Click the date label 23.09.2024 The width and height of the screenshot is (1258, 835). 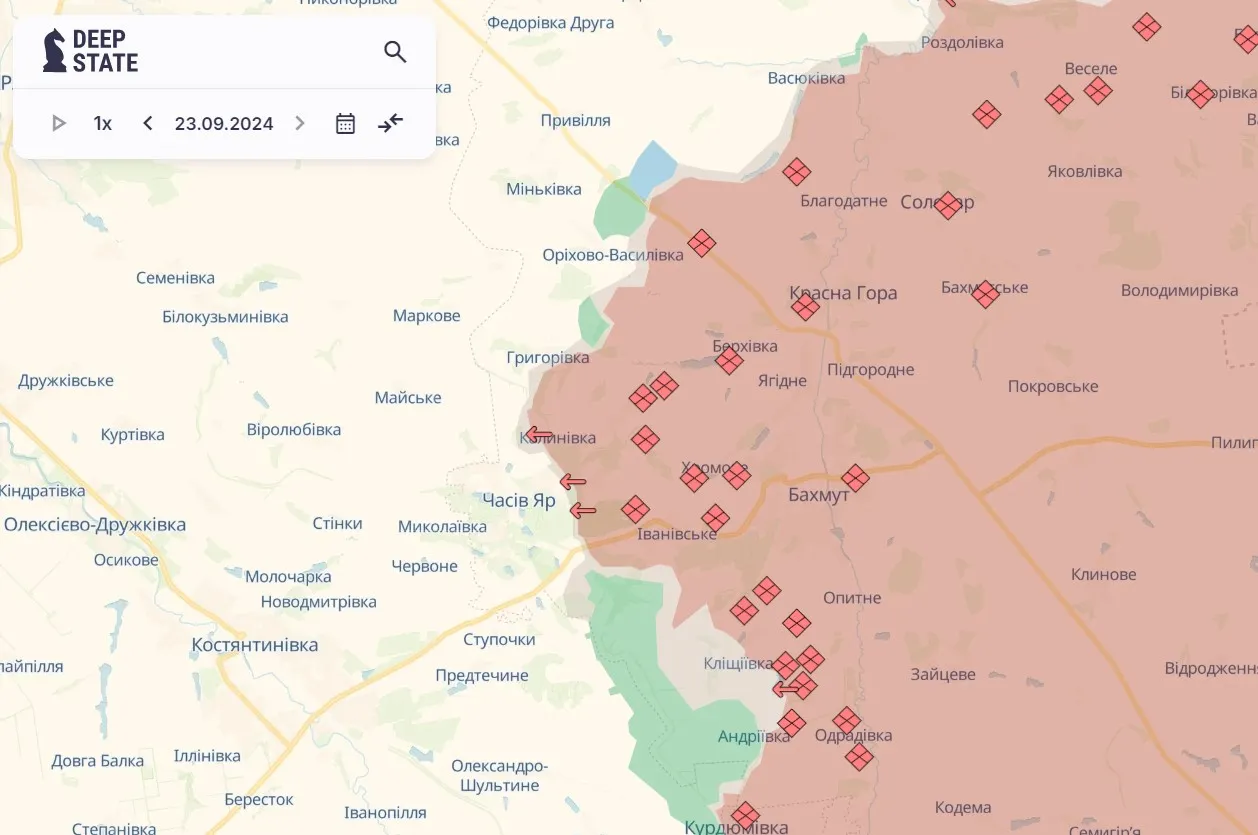click(223, 123)
